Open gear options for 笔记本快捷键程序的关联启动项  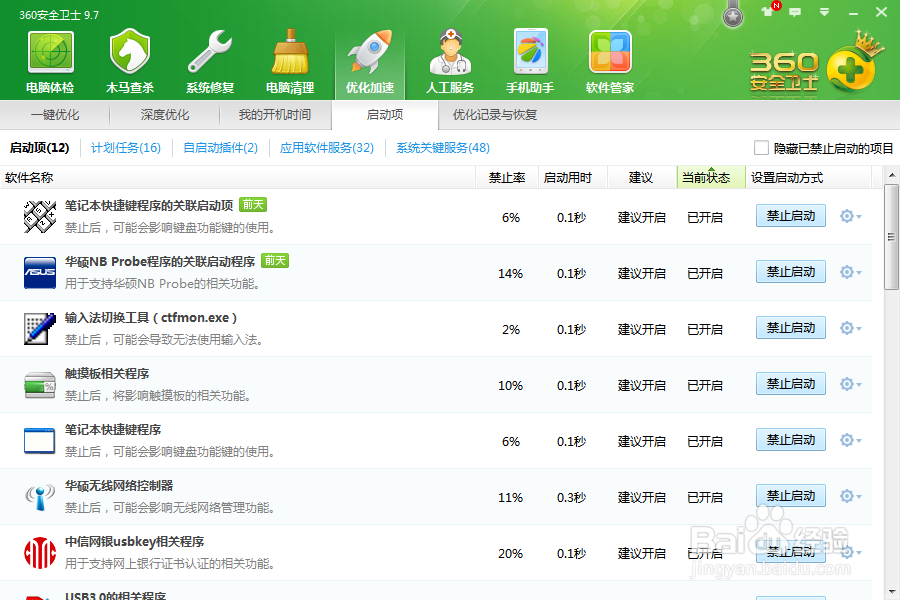851,216
